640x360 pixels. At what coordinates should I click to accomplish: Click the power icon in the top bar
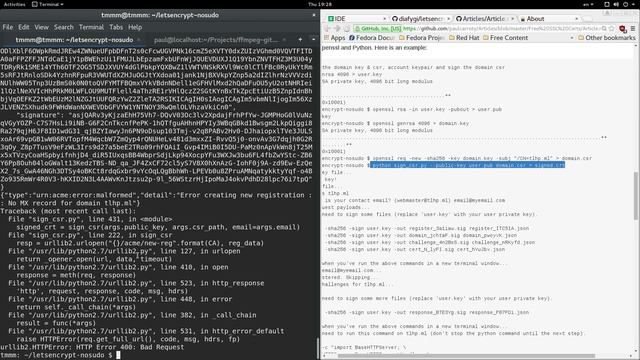(625, 4)
